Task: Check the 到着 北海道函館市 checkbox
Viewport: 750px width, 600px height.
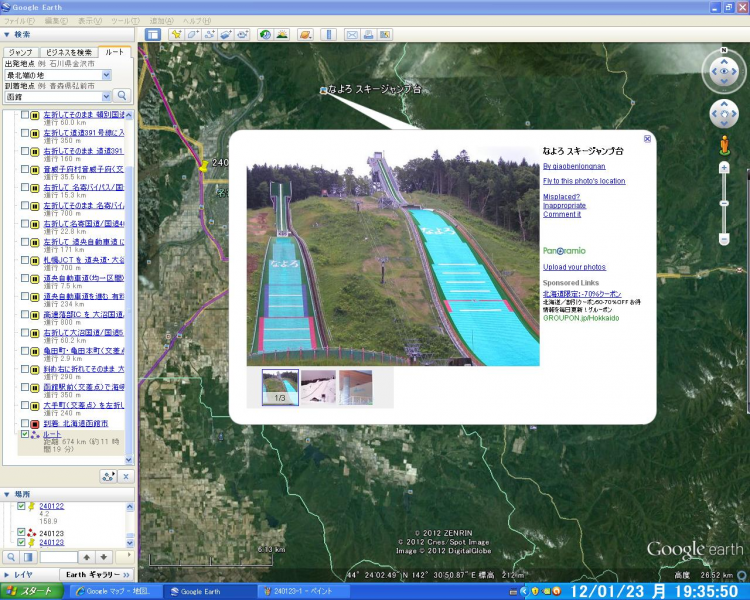Action: click(x=25, y=423)
